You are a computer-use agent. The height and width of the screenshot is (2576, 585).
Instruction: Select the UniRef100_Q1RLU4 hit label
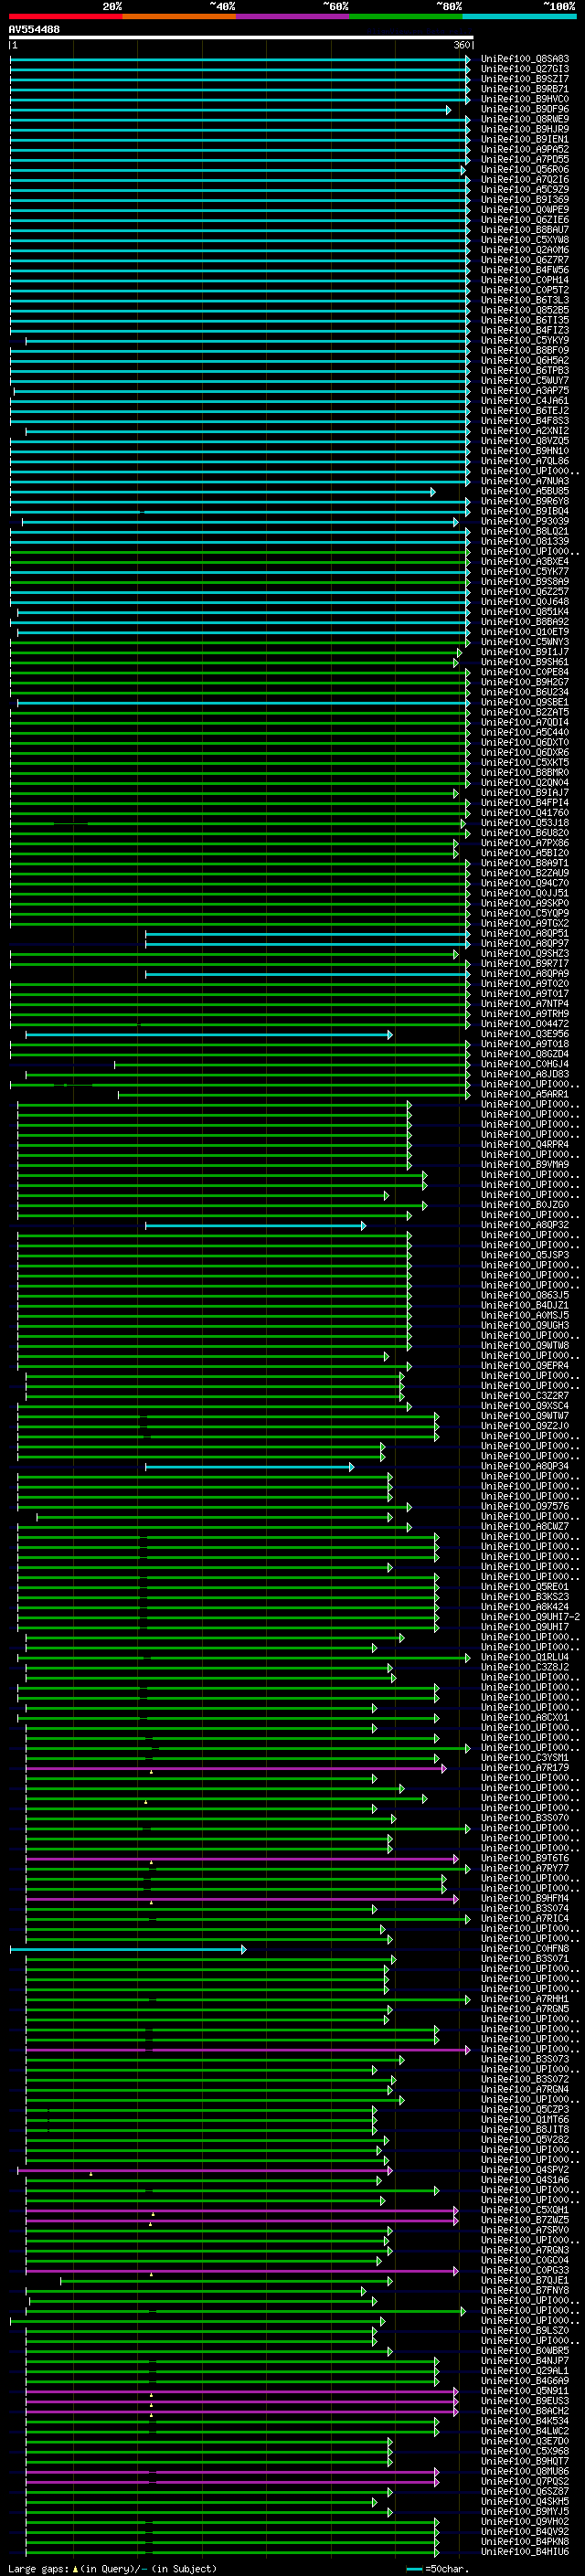(x=525, y=1658)
